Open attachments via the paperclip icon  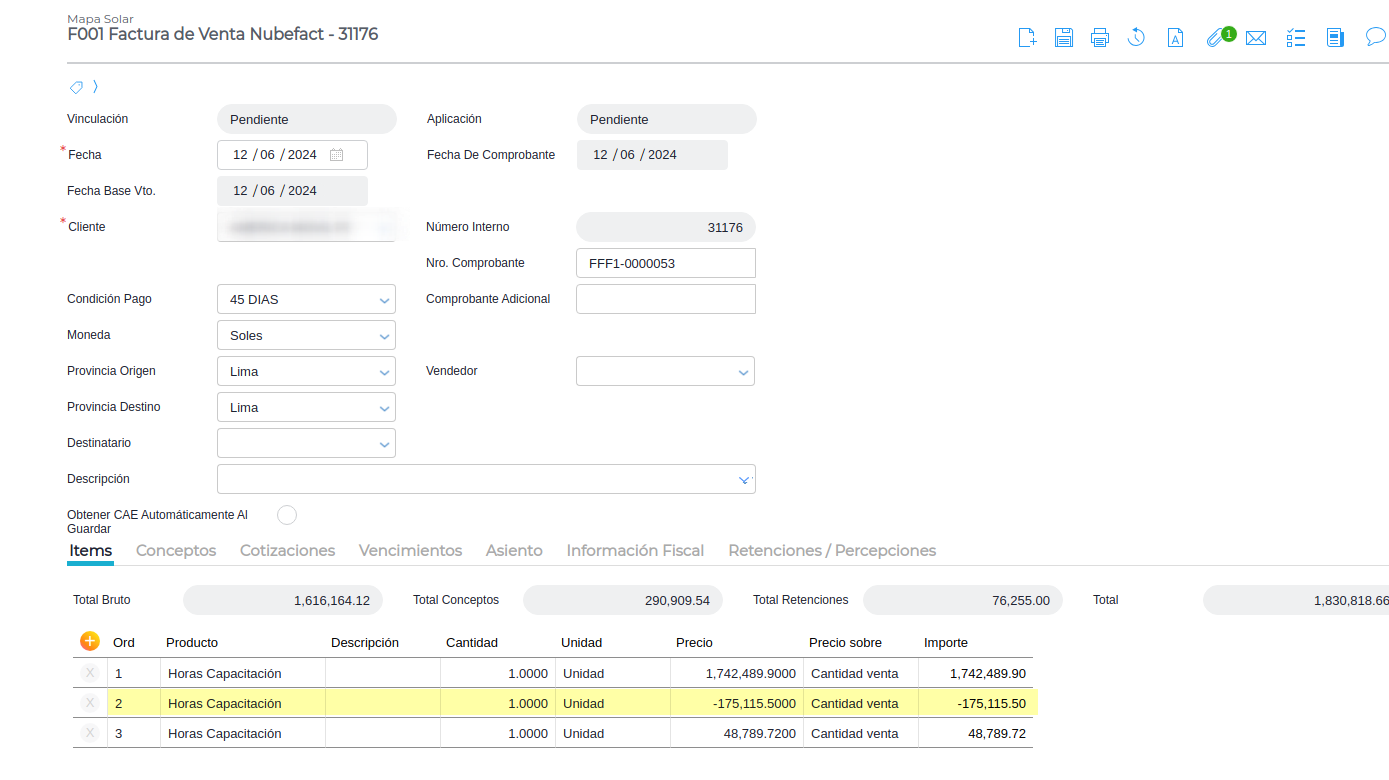pos(1215,38)
